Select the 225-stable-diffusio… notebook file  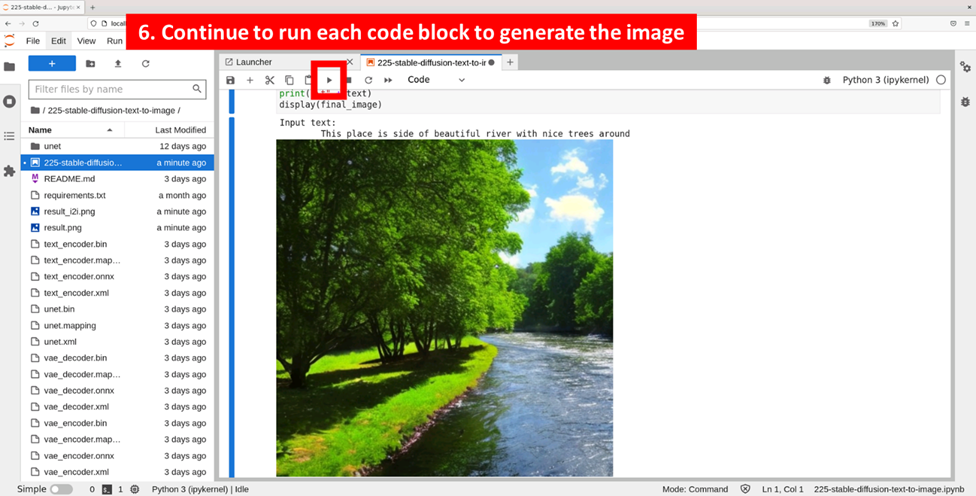coord(118,162)
